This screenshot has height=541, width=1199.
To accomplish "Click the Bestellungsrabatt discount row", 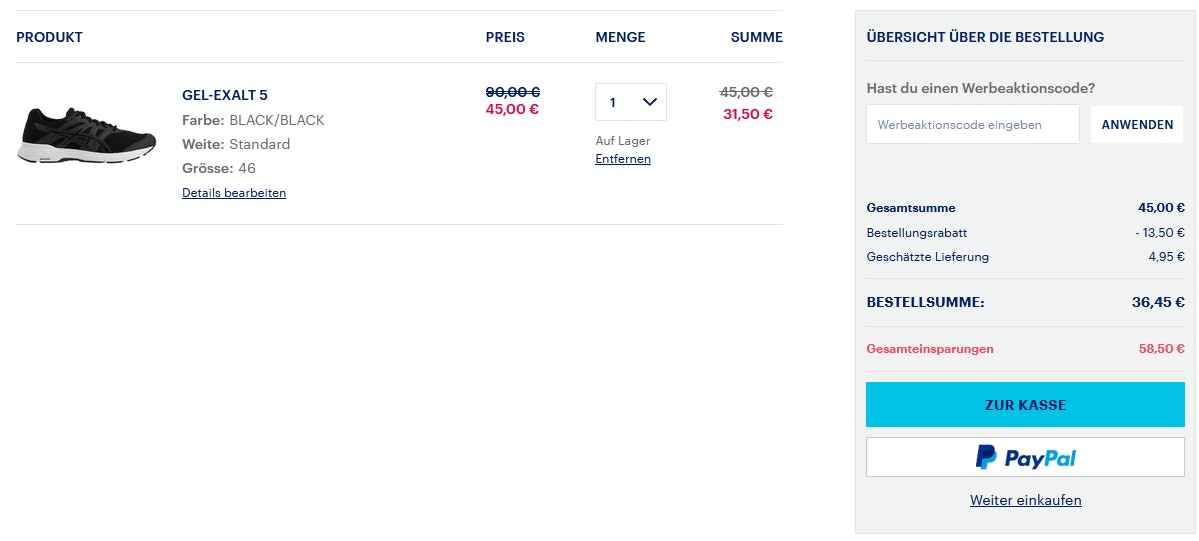I will (x=917, y=233).
